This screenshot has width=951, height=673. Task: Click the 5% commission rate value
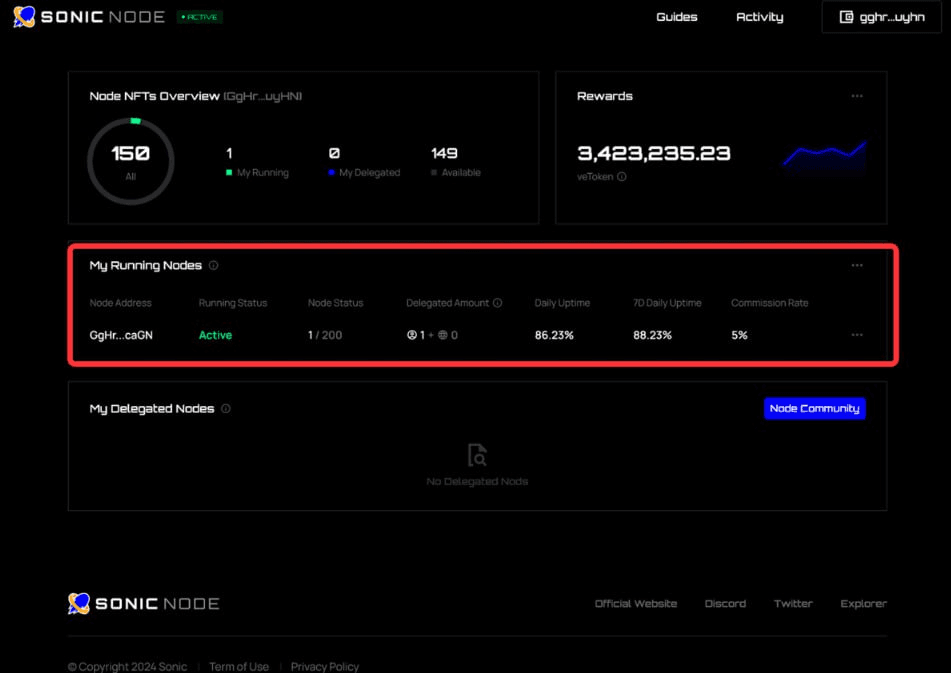pos(739,335)
